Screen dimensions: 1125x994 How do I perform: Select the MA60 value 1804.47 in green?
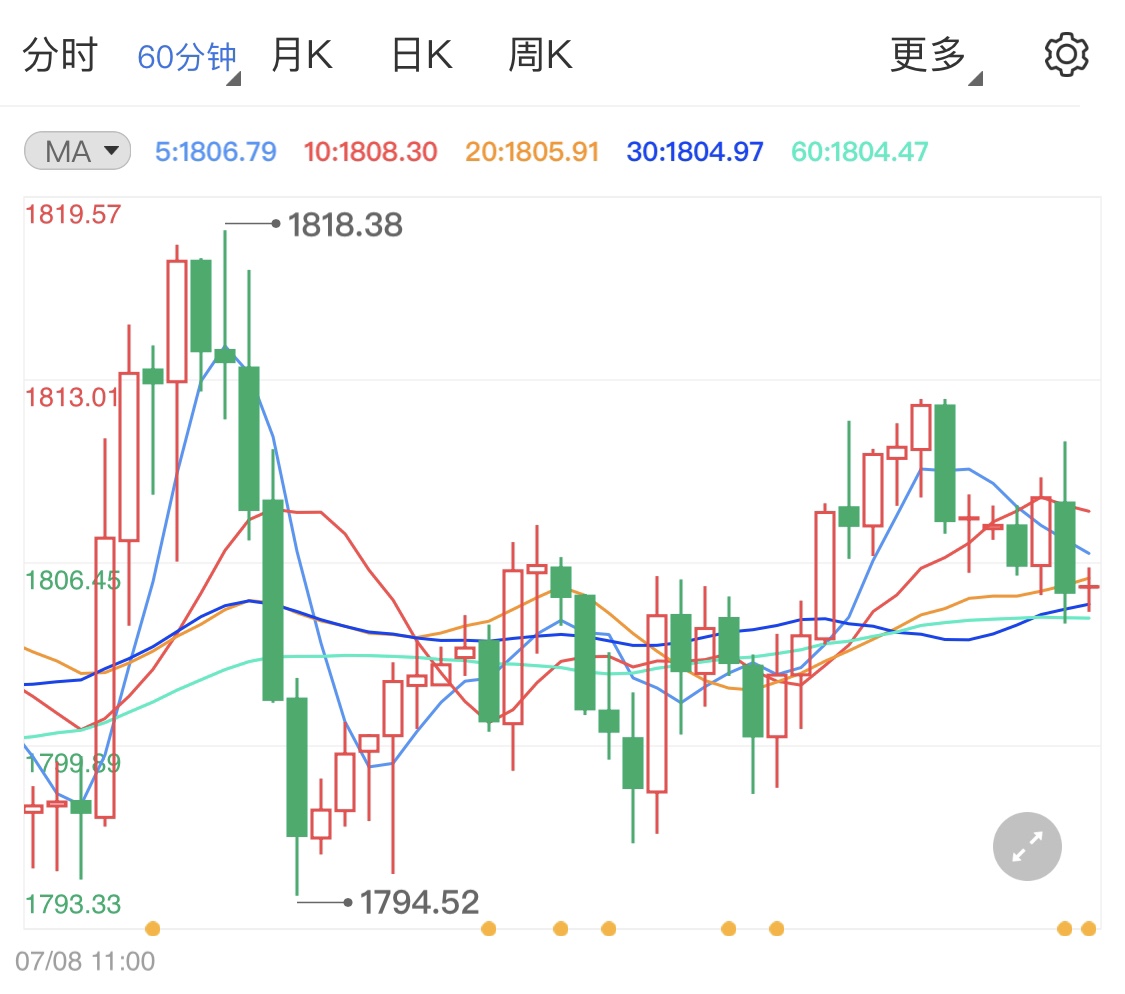(858, 151)
